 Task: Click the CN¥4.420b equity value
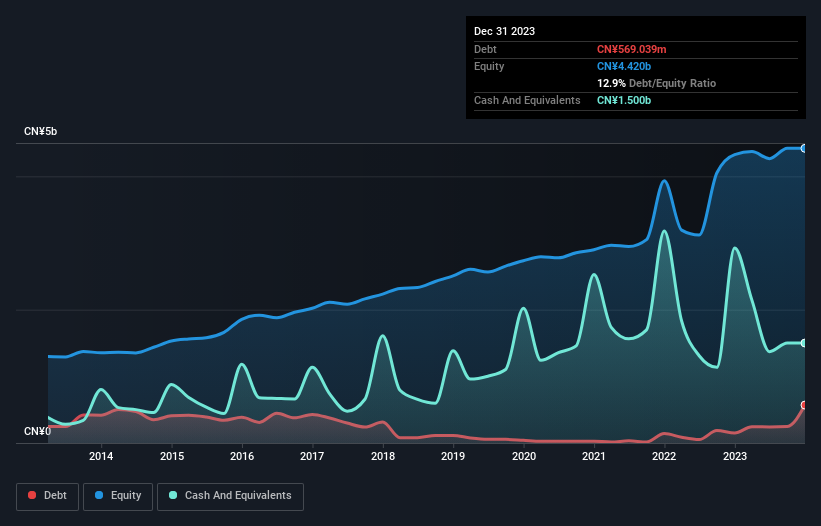pos(624,66)
